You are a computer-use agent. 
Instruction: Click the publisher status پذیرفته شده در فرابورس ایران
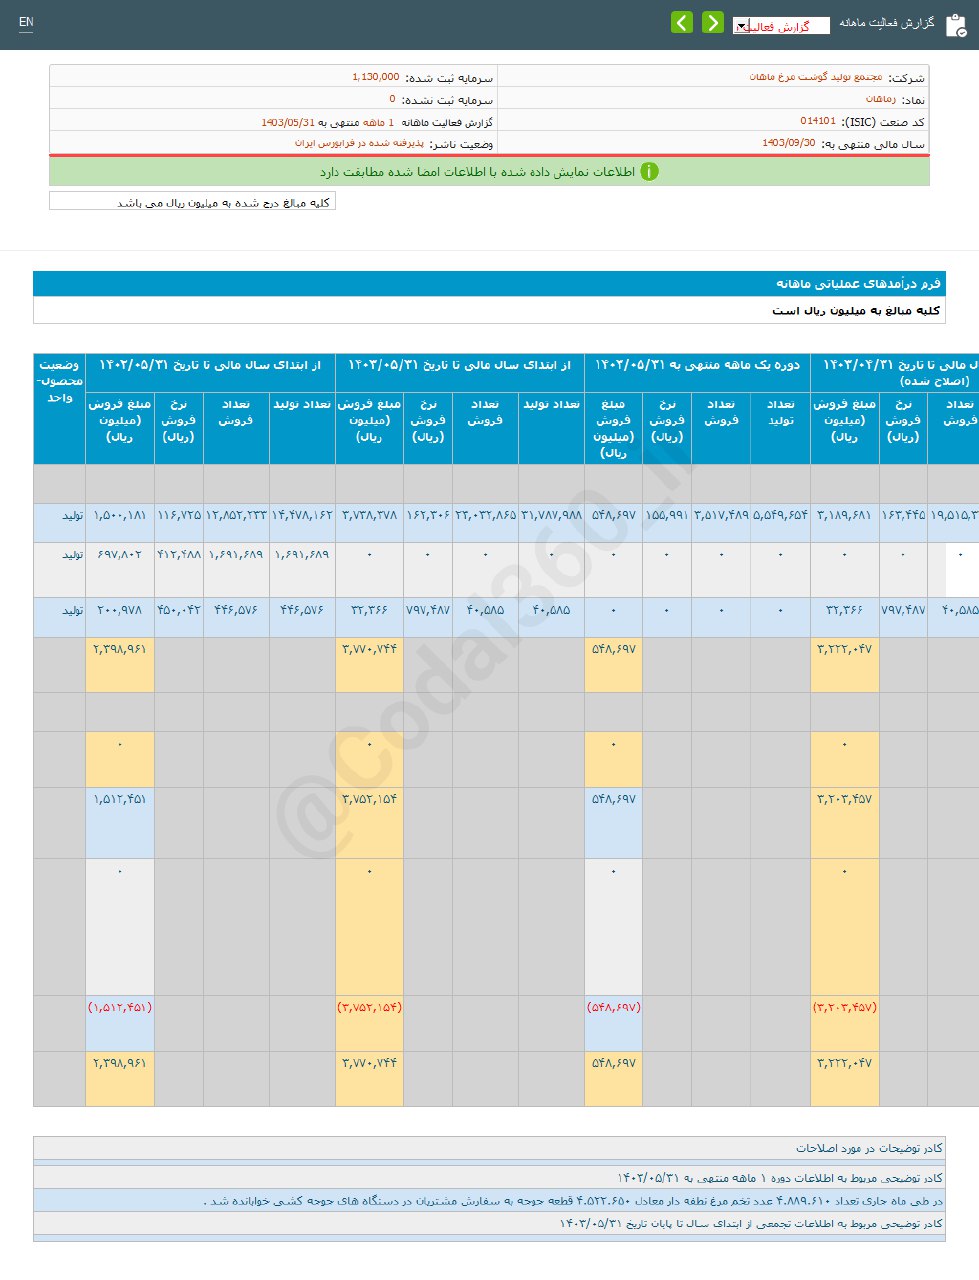[359, 144]
